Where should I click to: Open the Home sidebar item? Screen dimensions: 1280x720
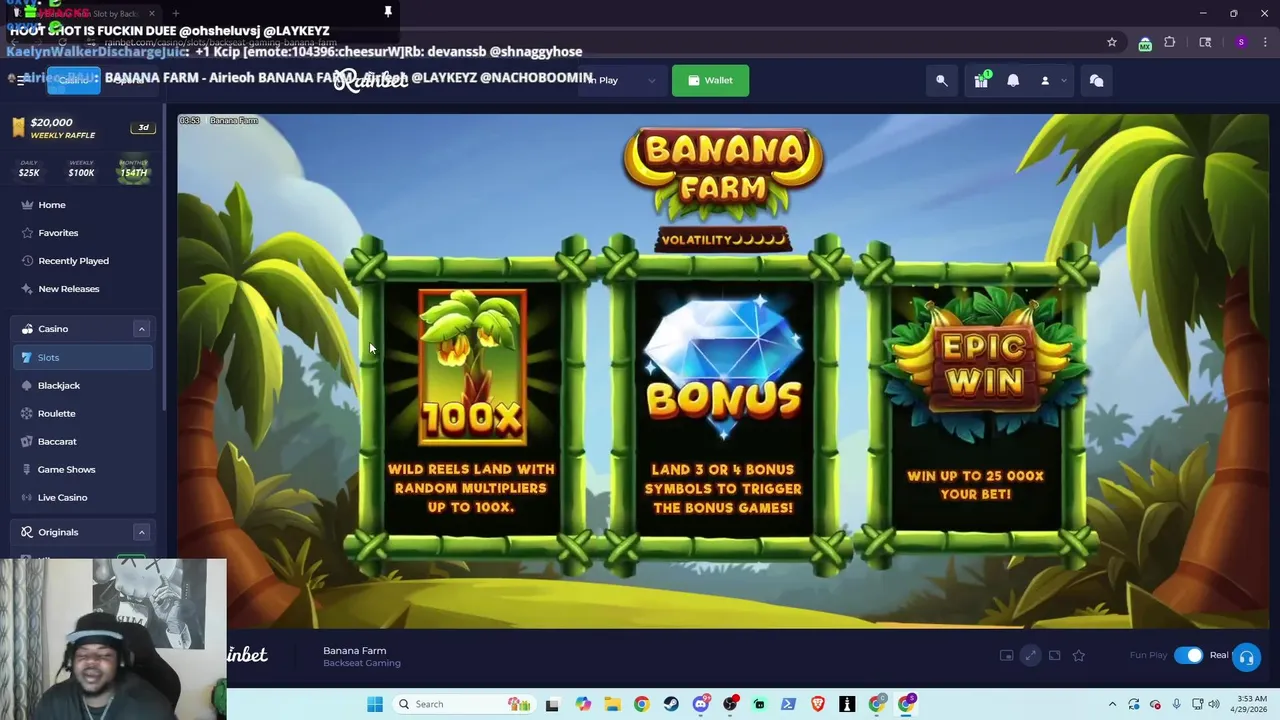point(82,205)
